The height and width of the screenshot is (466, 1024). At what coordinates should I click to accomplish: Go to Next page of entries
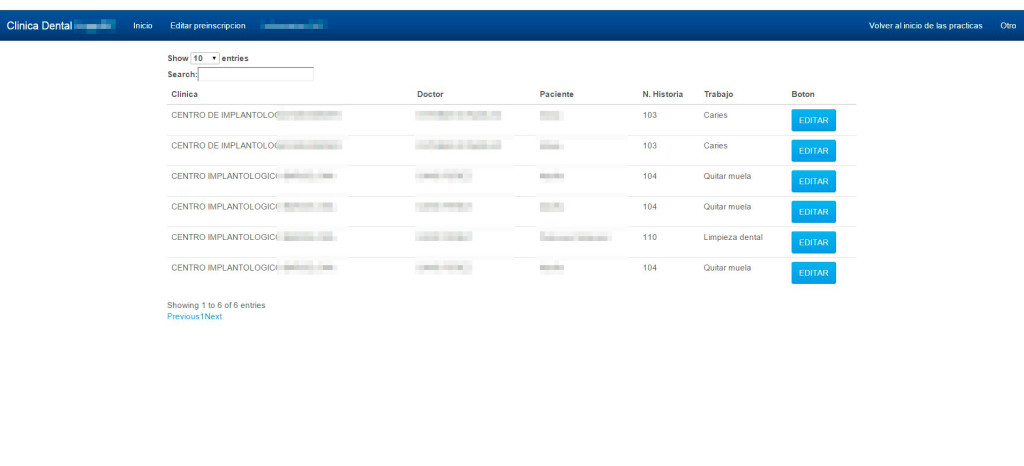click(x=213, y=317)
